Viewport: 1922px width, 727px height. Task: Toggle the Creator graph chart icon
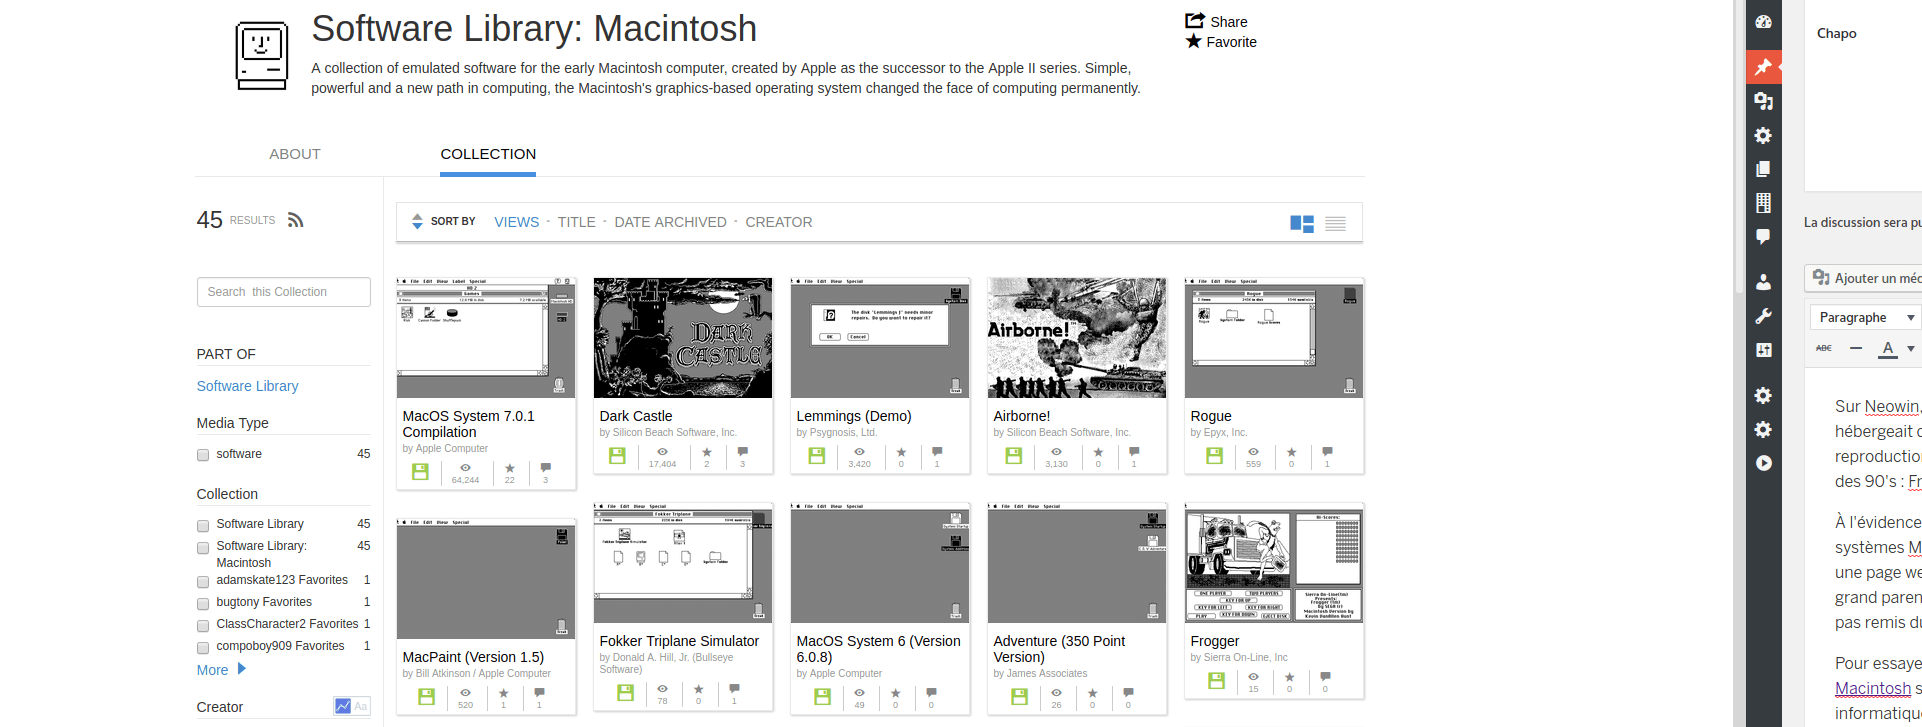point(343,706)
